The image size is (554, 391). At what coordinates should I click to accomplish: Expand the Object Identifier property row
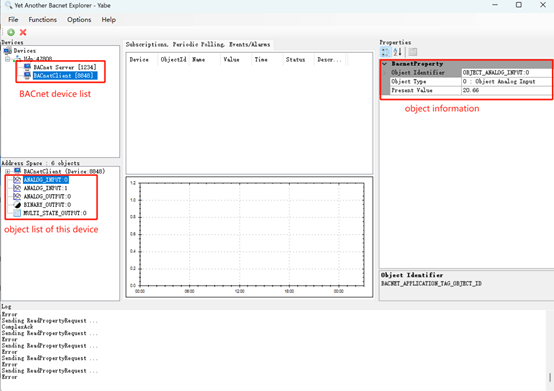click(385, 73)
